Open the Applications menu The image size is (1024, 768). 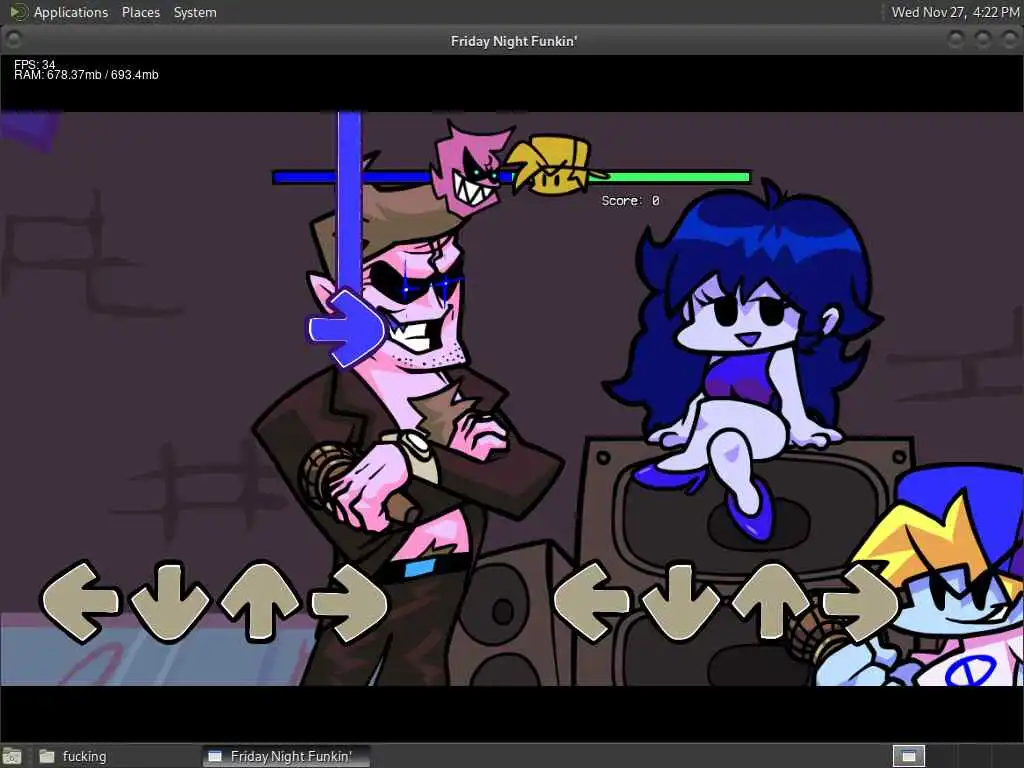(x=71, y=12)
